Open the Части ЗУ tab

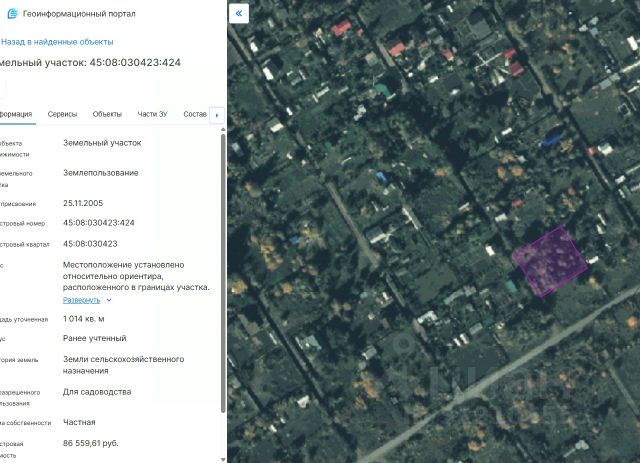coord(152,114)
